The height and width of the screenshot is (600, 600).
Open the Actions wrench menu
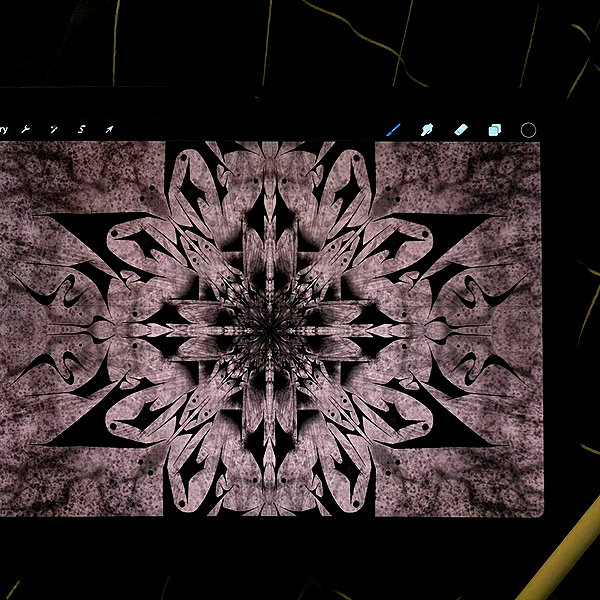point(26,129)
